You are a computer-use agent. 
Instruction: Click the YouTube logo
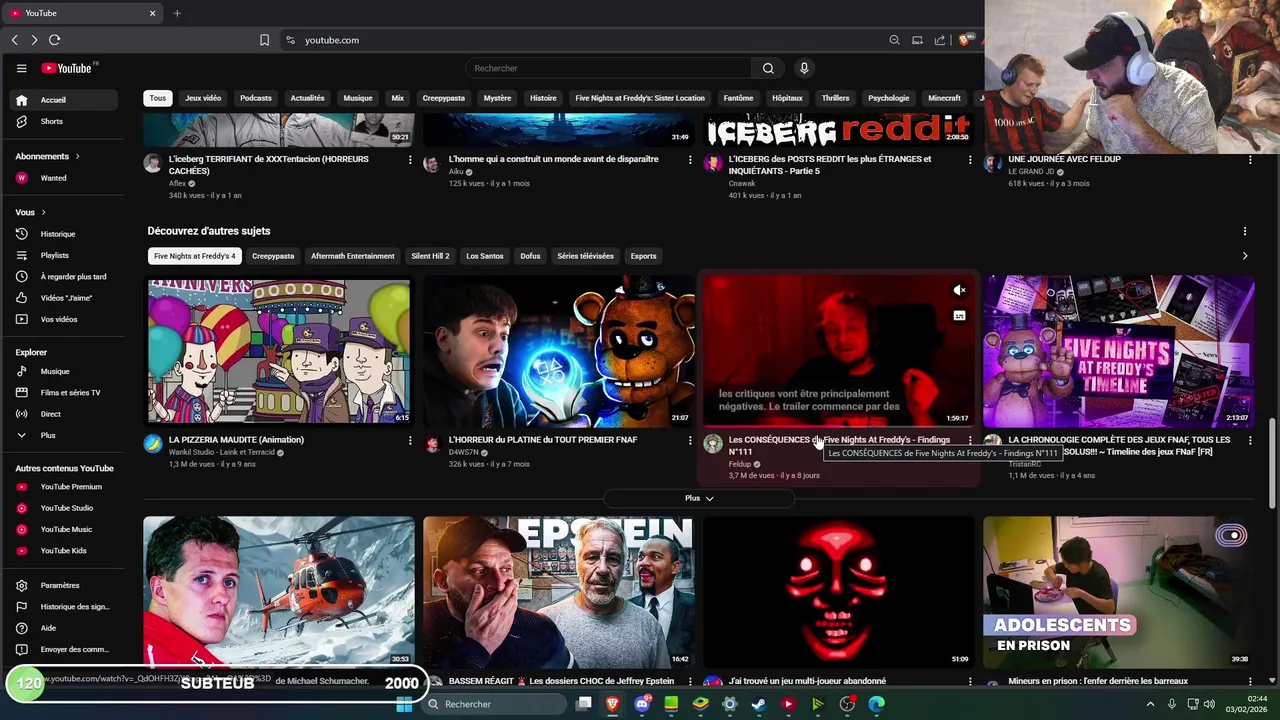click(x=67, y=68)
